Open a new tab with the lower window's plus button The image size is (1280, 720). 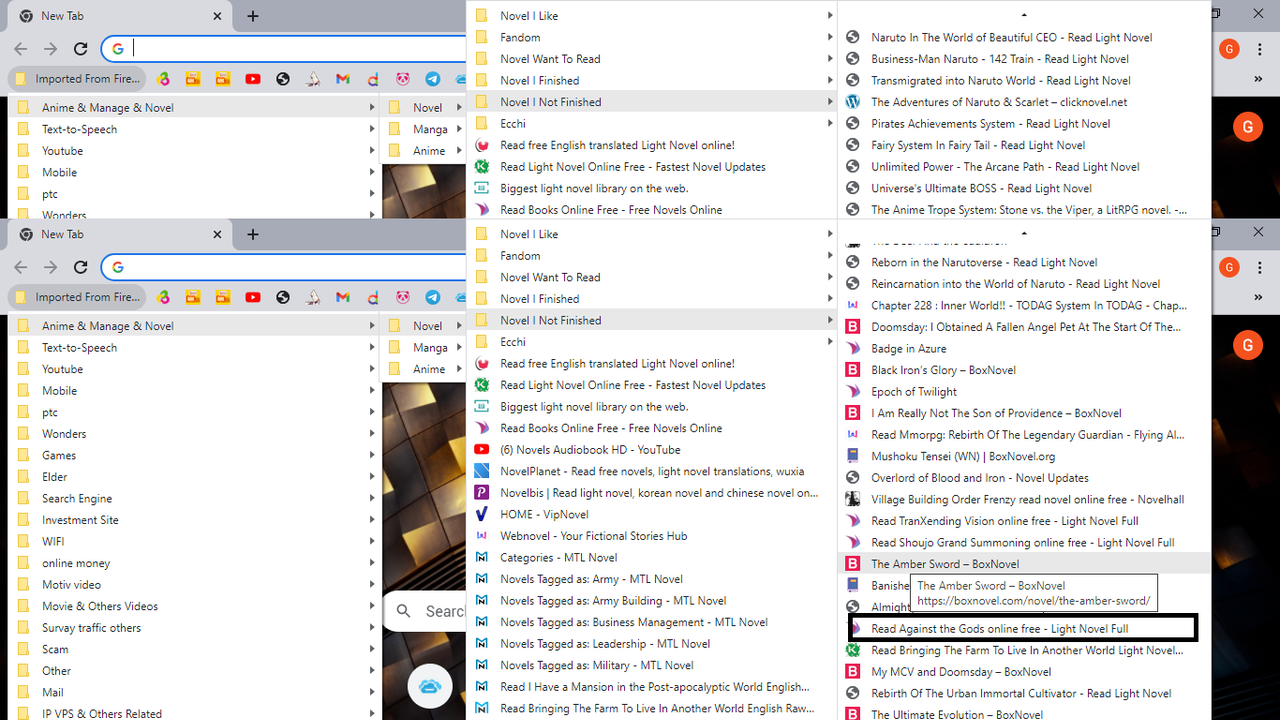point(253,234)
